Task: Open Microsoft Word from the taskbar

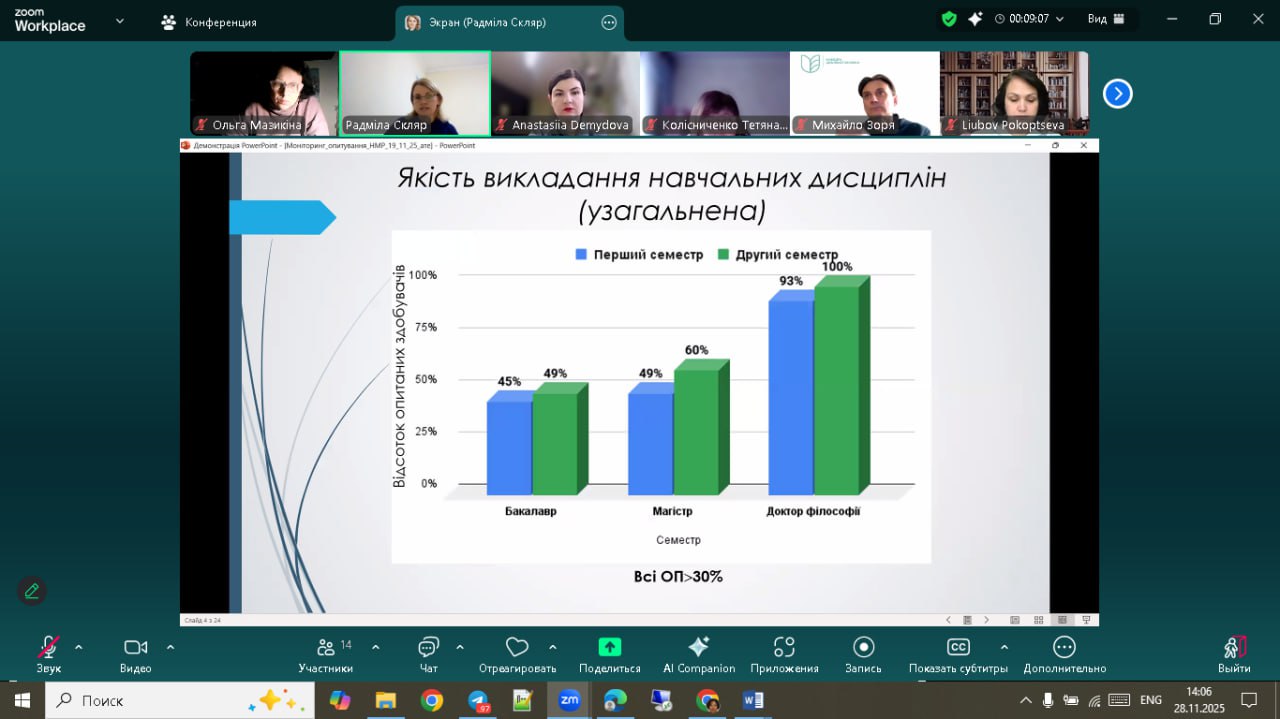Action: tap(753, 700)
